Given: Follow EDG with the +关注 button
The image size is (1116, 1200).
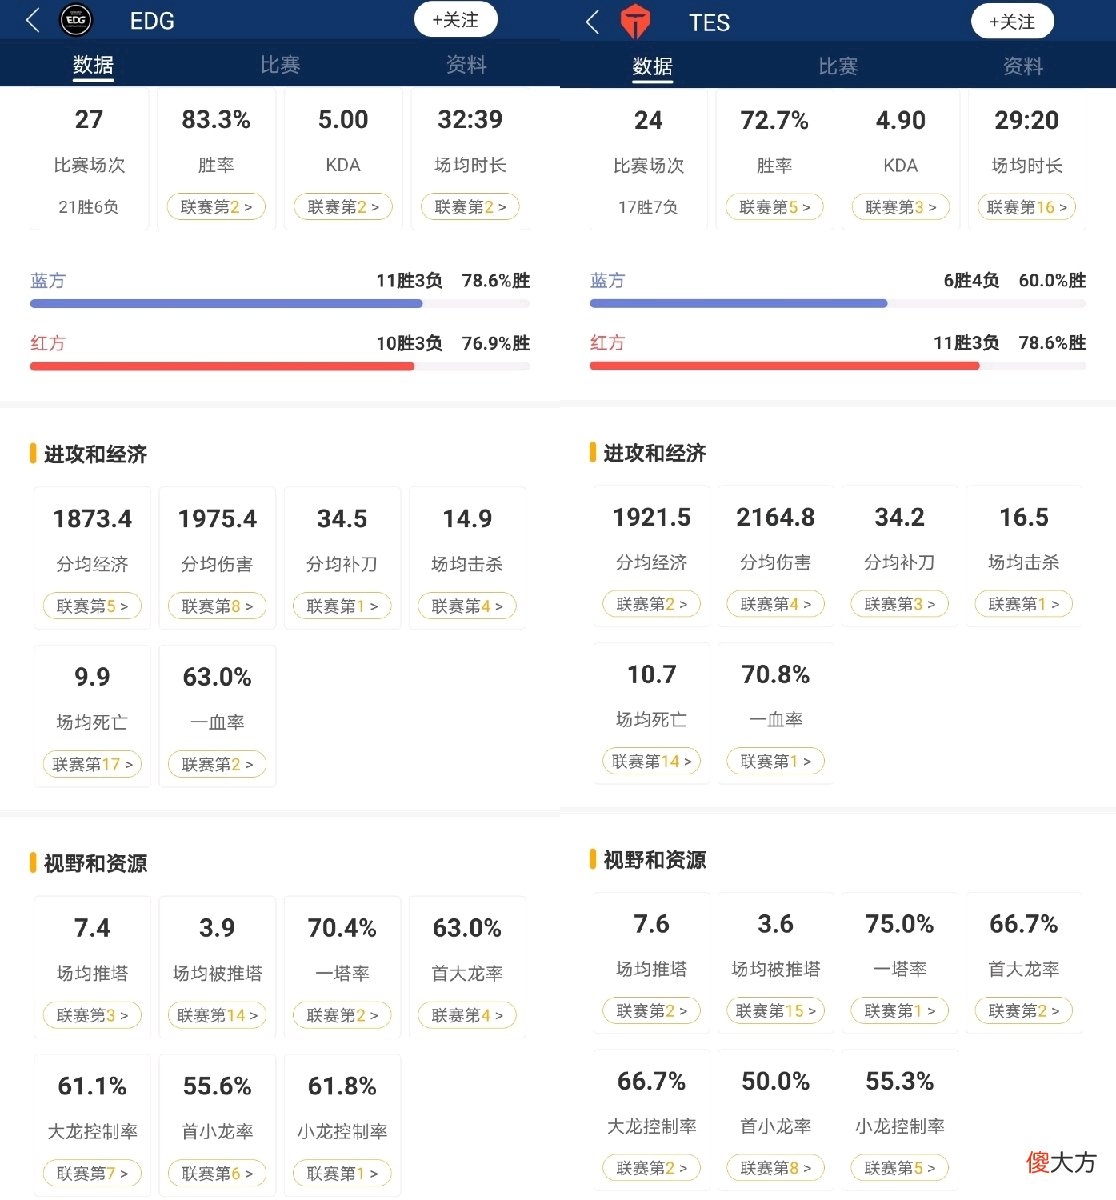Looking at the screenshot, I should click(x=455, y=20).
